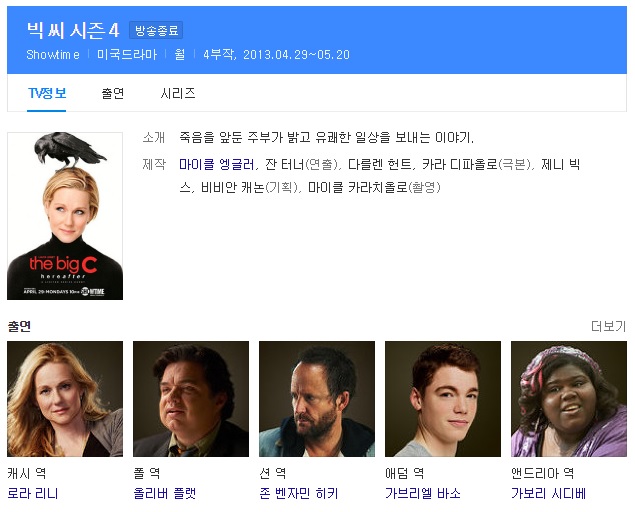Open 가브리엘 바소 actor name link

point(424,493)
